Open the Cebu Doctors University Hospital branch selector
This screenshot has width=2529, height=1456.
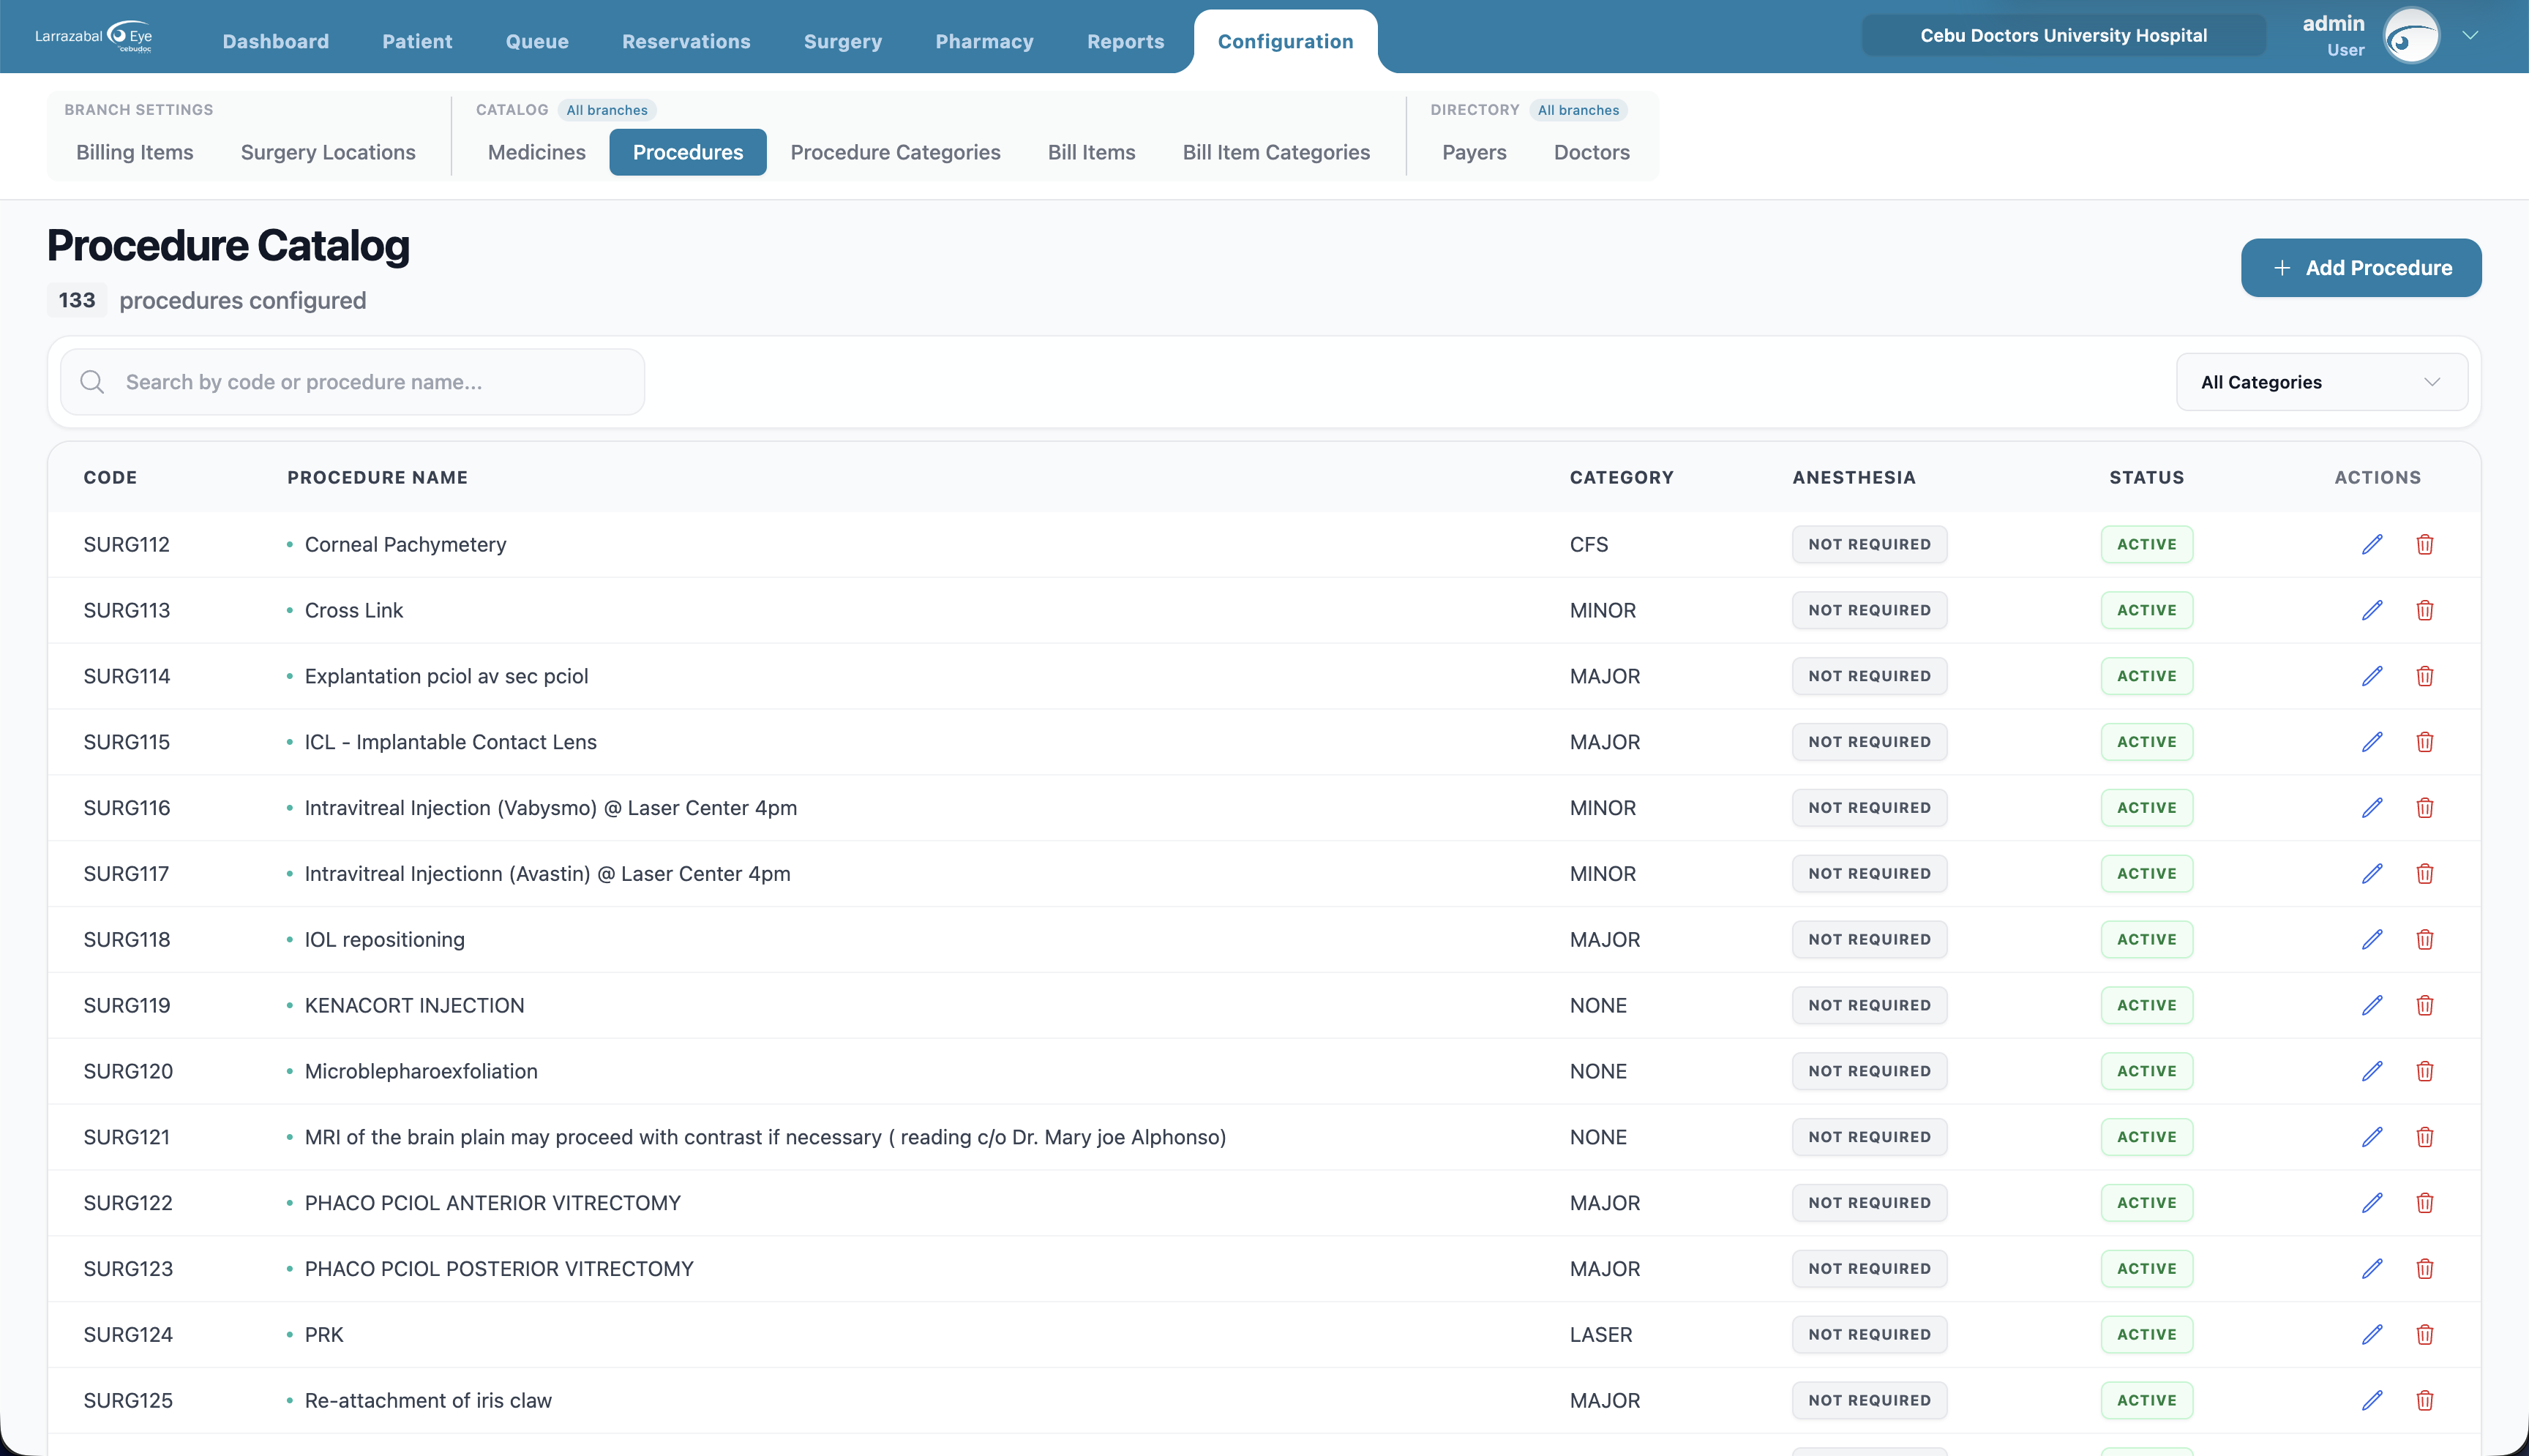pos(2063,35)
